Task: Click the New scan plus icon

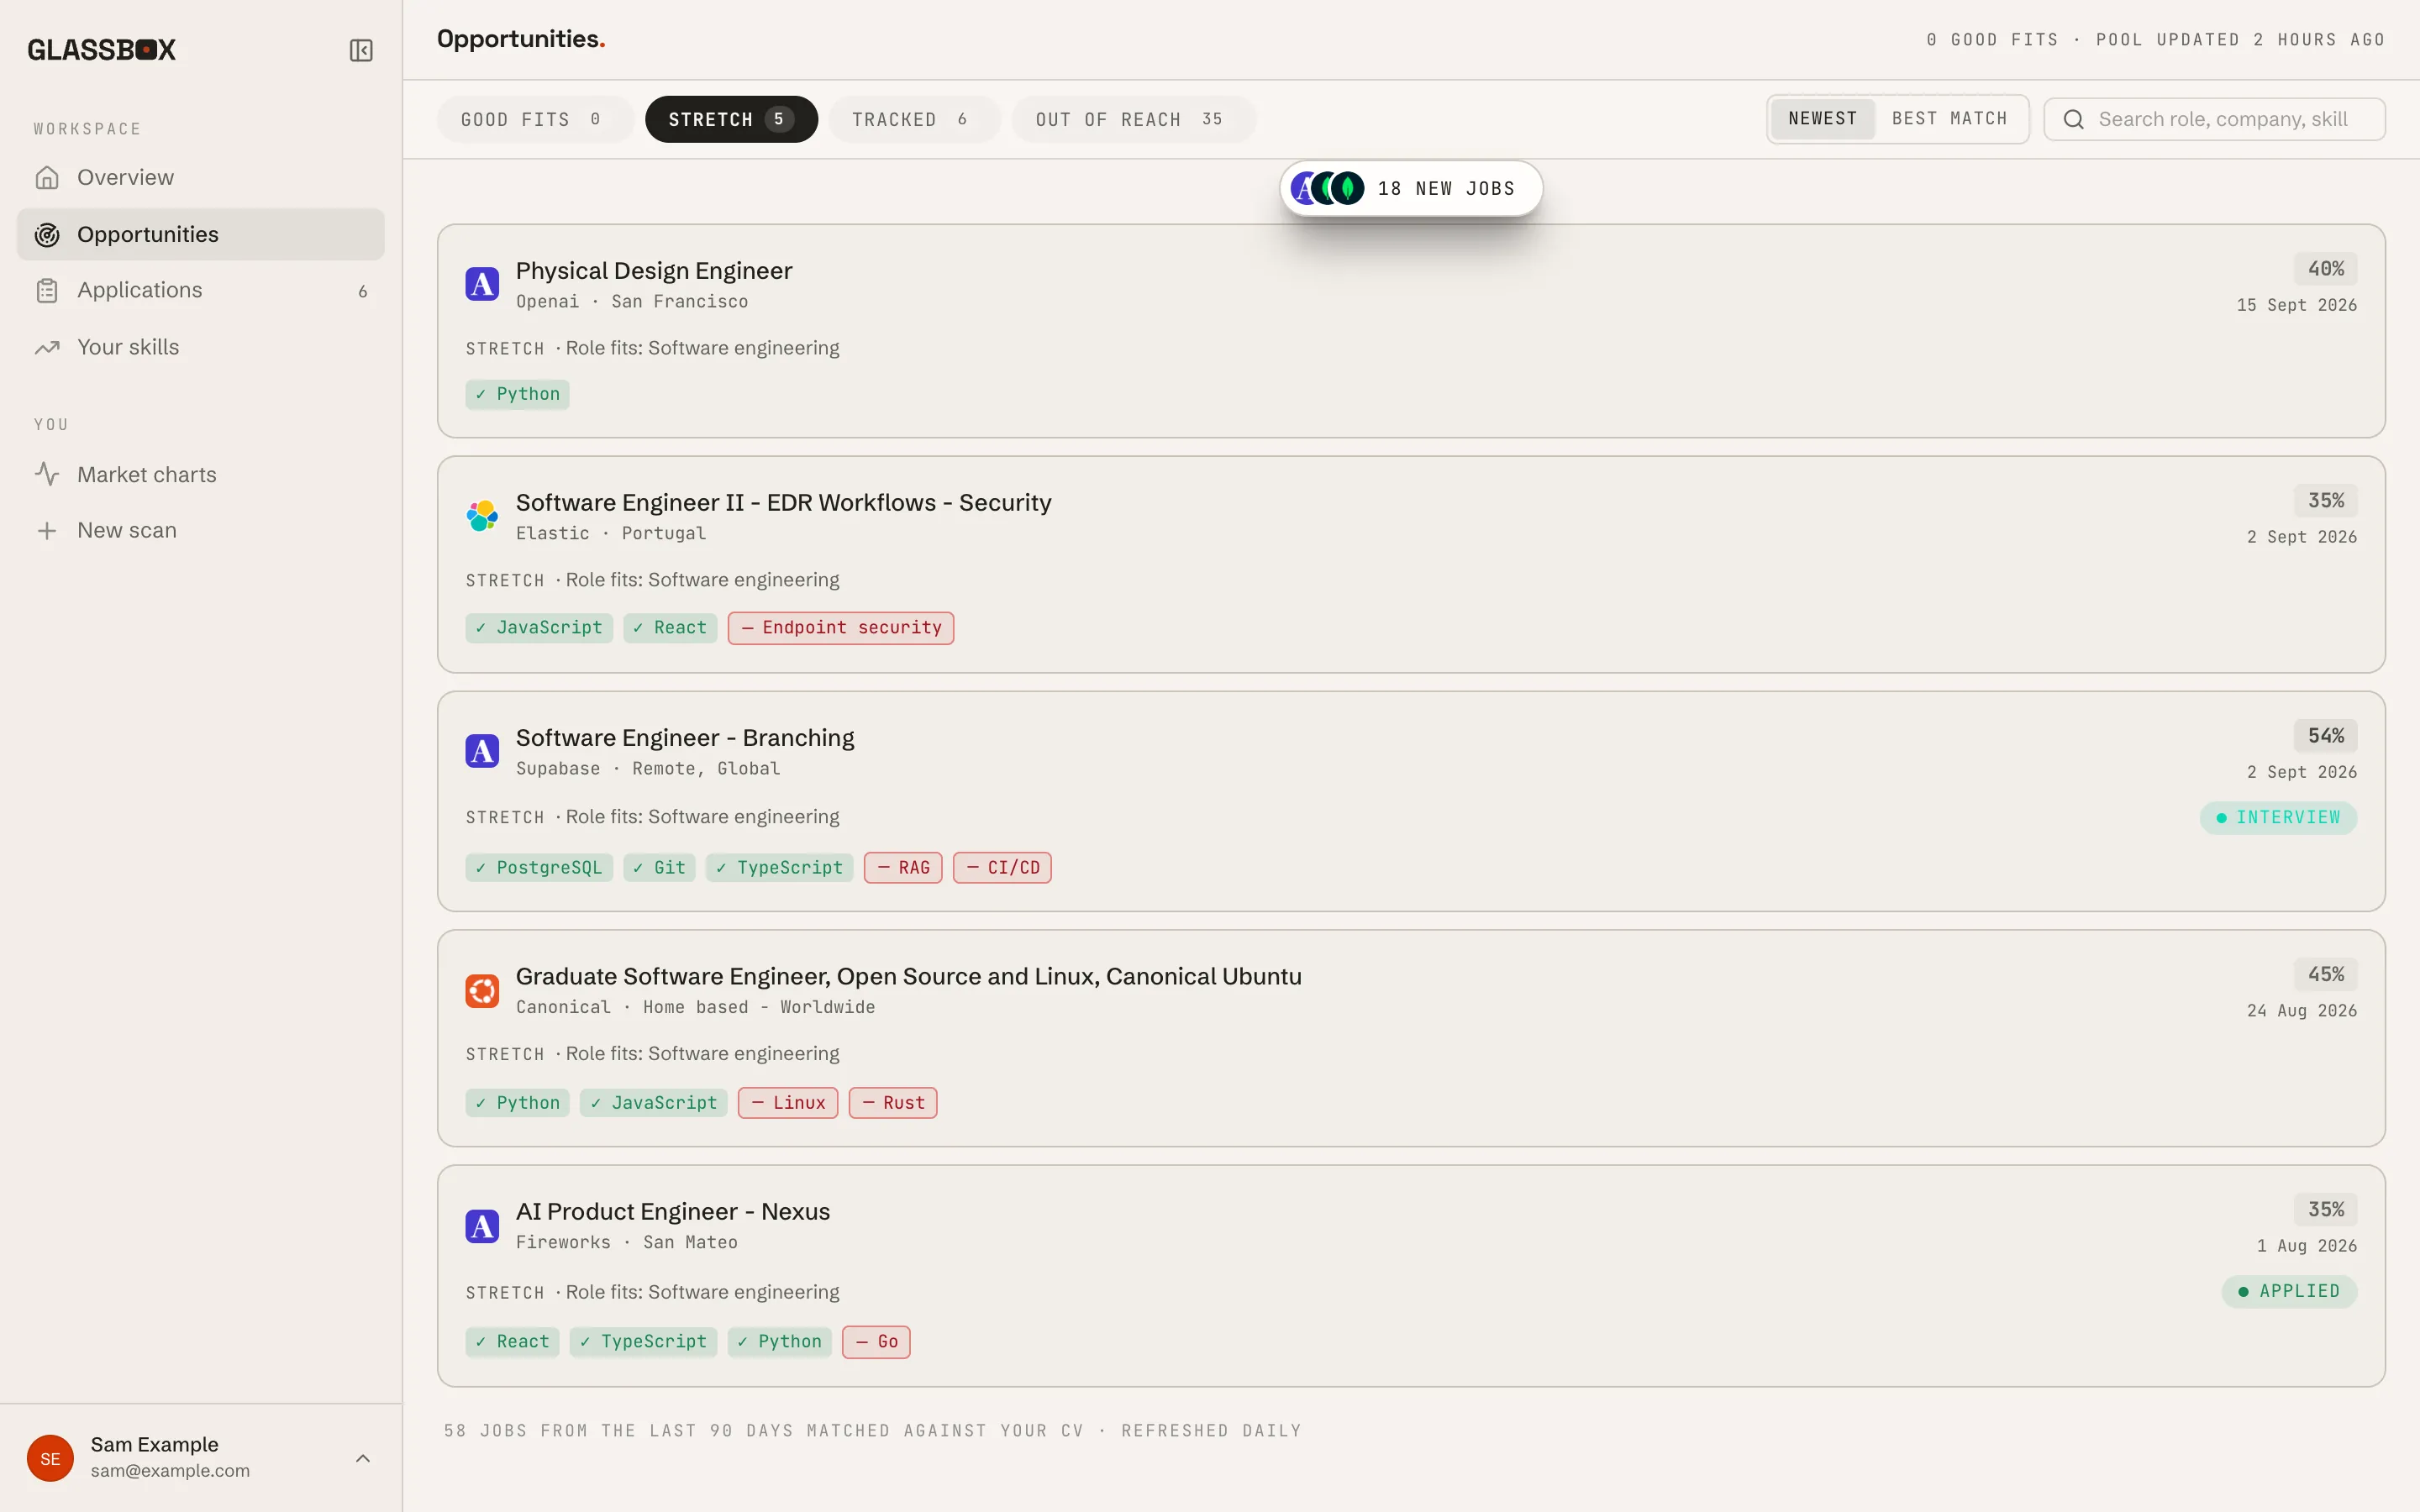Action: 47,530
